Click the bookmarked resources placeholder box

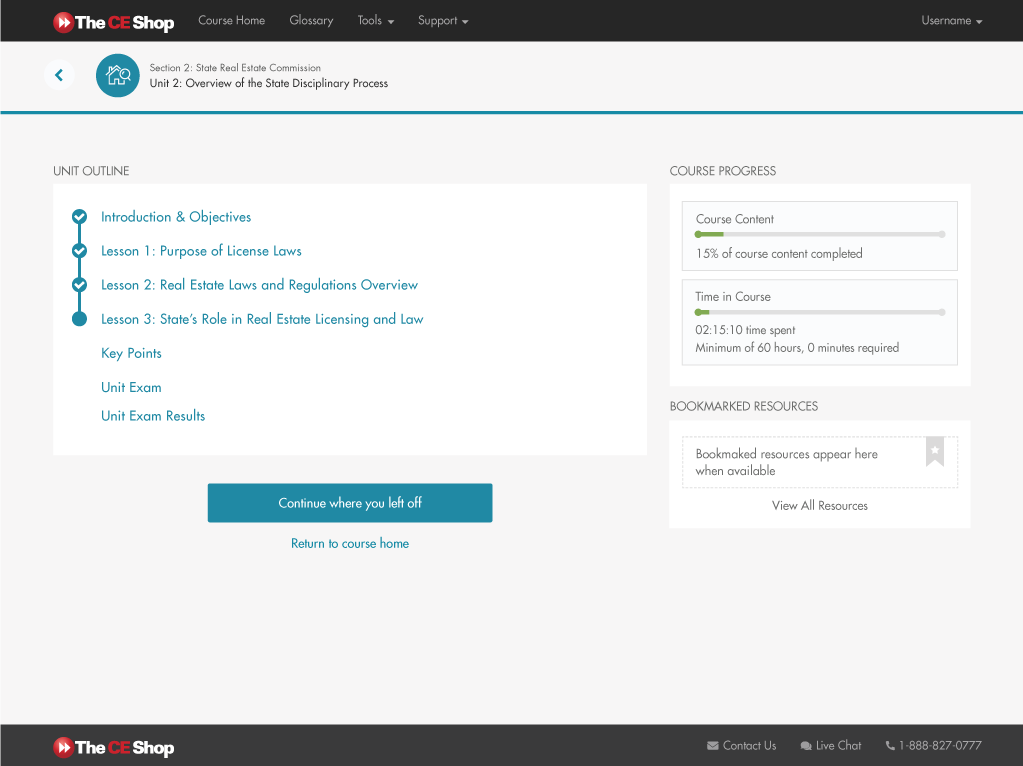click(819, 462)
